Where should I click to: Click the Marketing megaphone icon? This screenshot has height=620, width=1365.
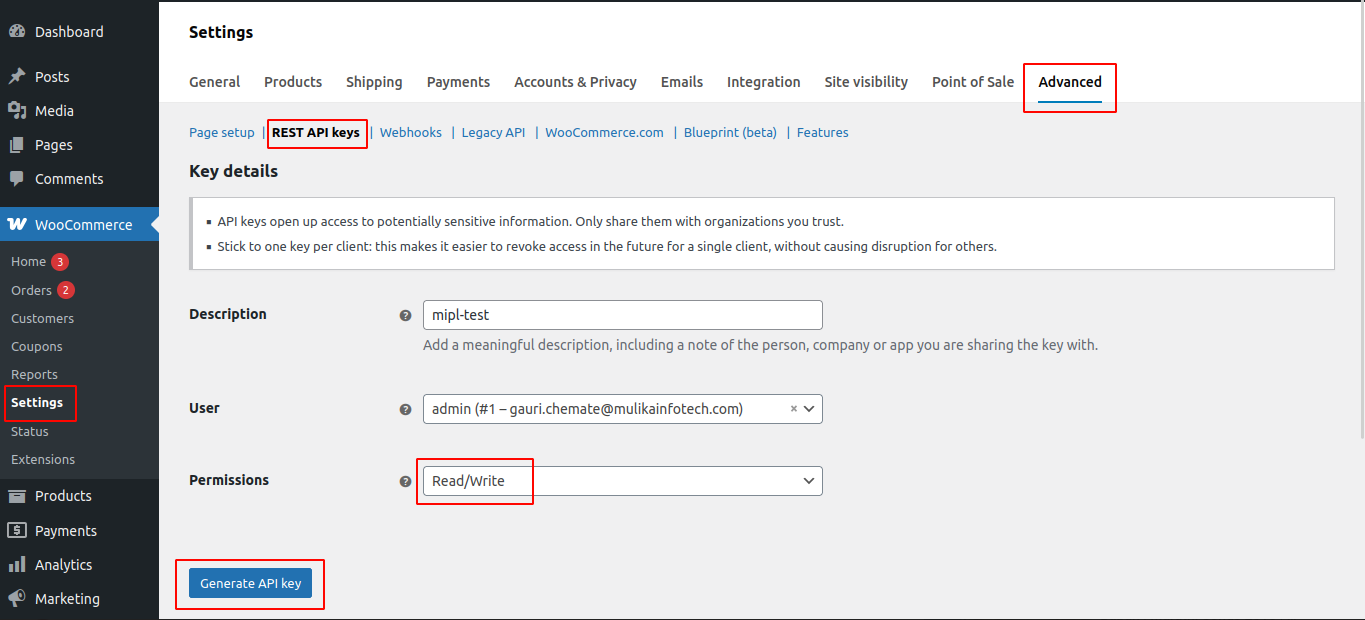coord(17,599)
